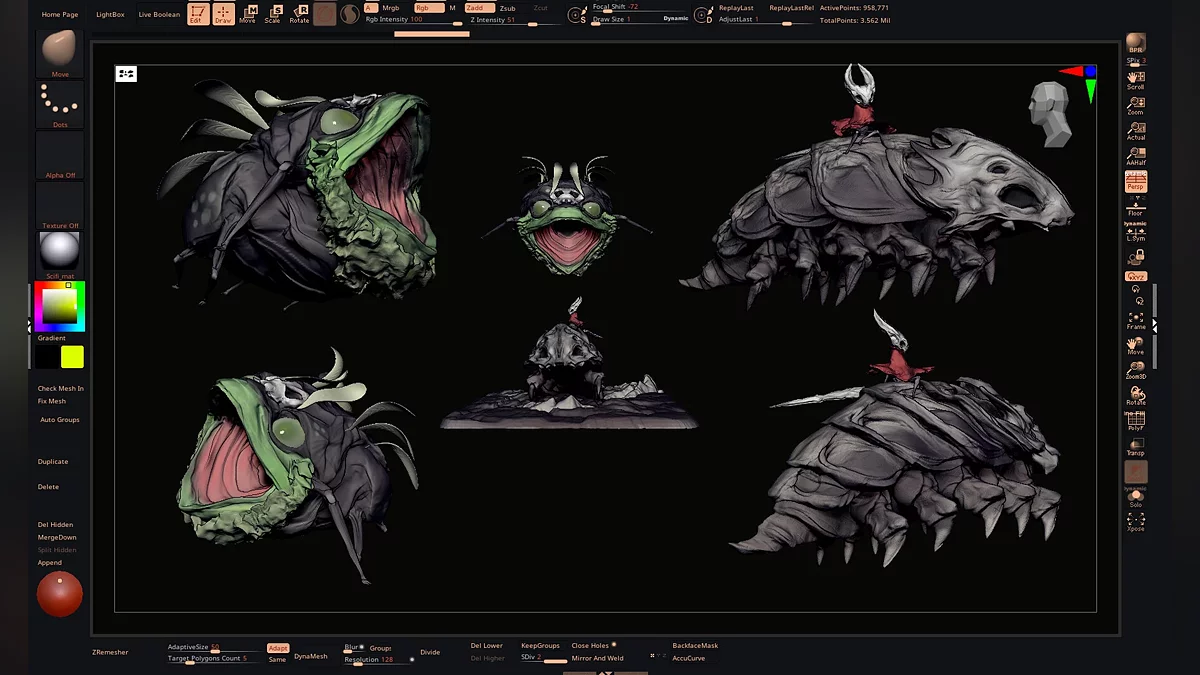The width and height of the screenshot is (1200, 675).
Task: Click the Actual size icon
Action: click(x=1135, y=130)
